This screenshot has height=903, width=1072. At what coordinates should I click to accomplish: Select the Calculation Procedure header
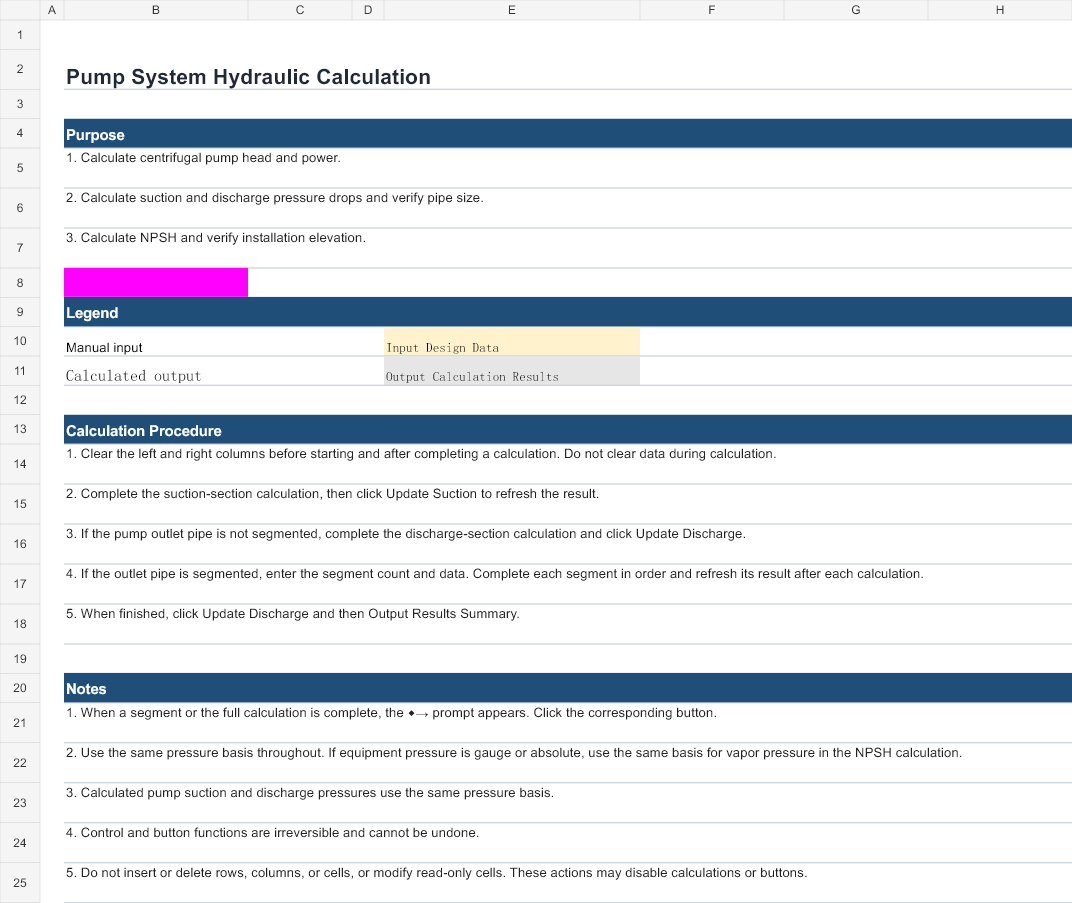tap(568, 429)
